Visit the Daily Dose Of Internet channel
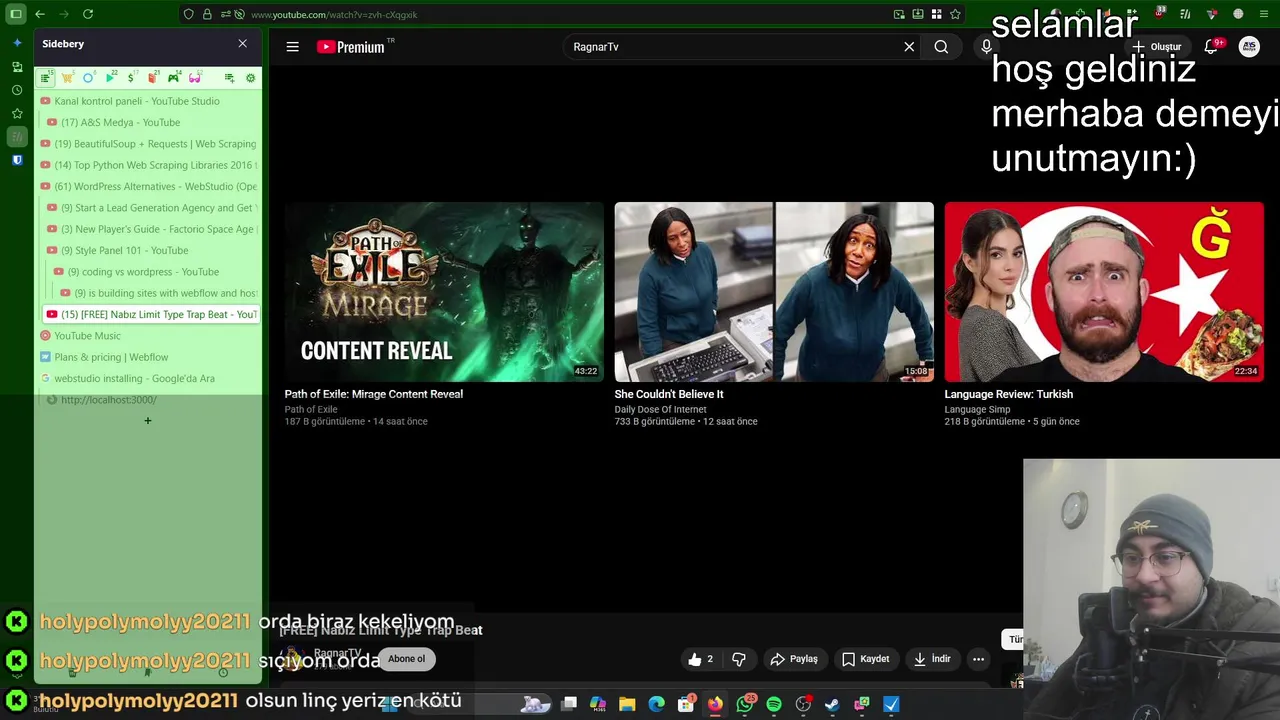Screen dimensions: 1280x720 [x=661, y=409]
